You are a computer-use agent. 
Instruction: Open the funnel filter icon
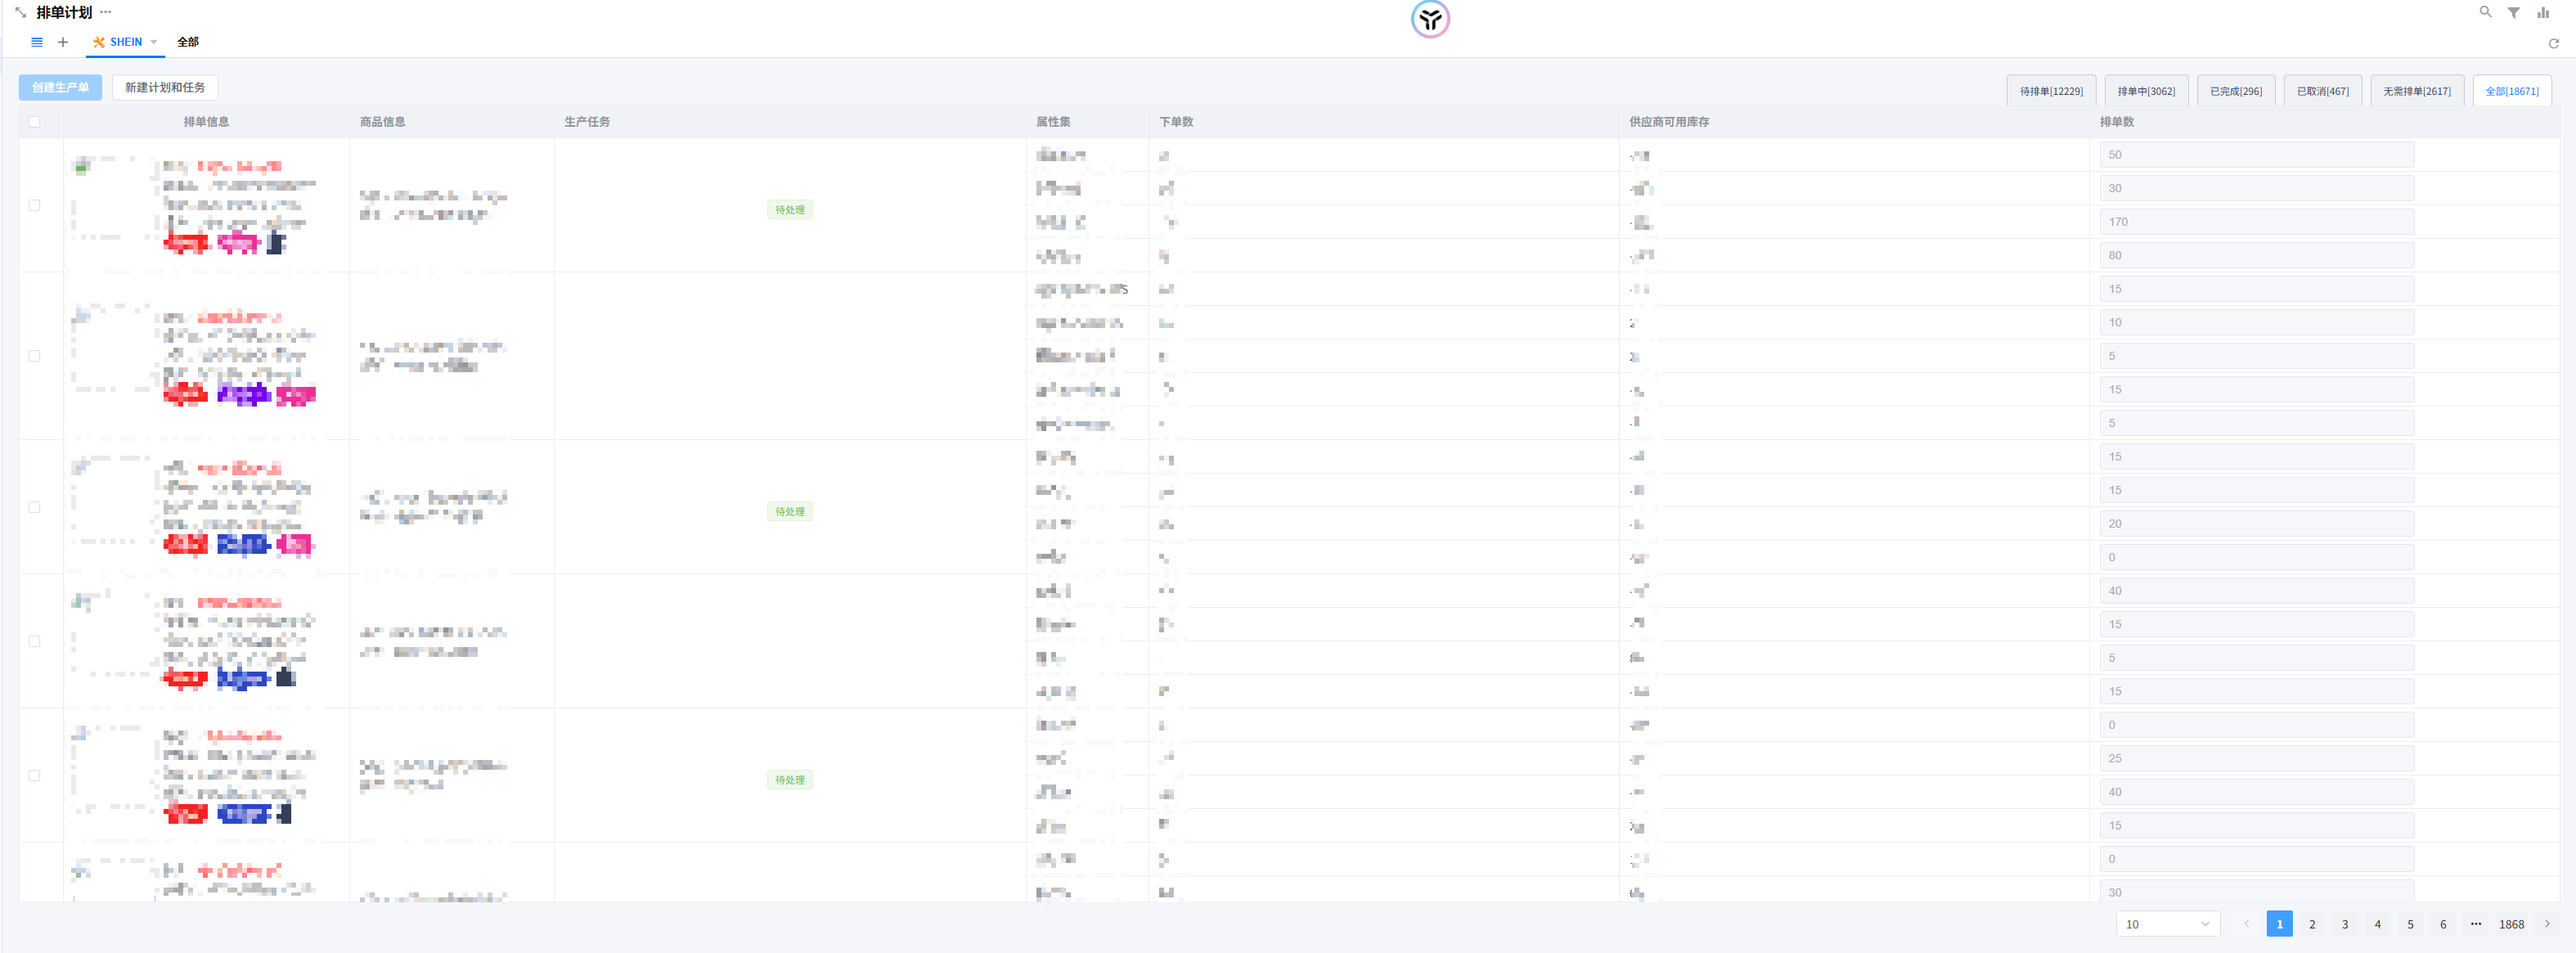pyautogui.click(x=2513, y=13)
